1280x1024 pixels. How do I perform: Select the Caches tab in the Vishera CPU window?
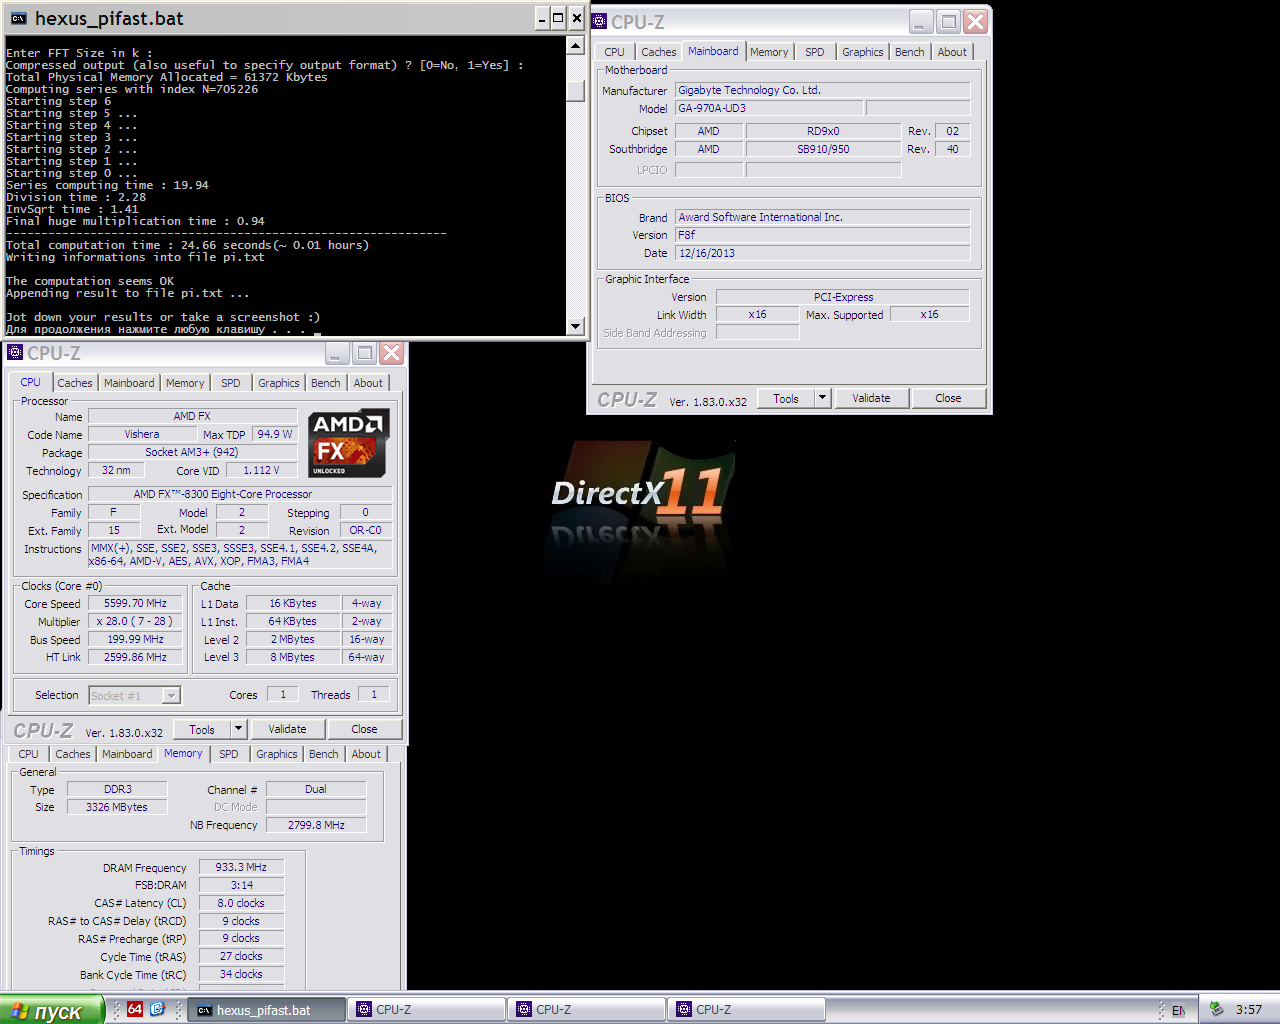74,383
